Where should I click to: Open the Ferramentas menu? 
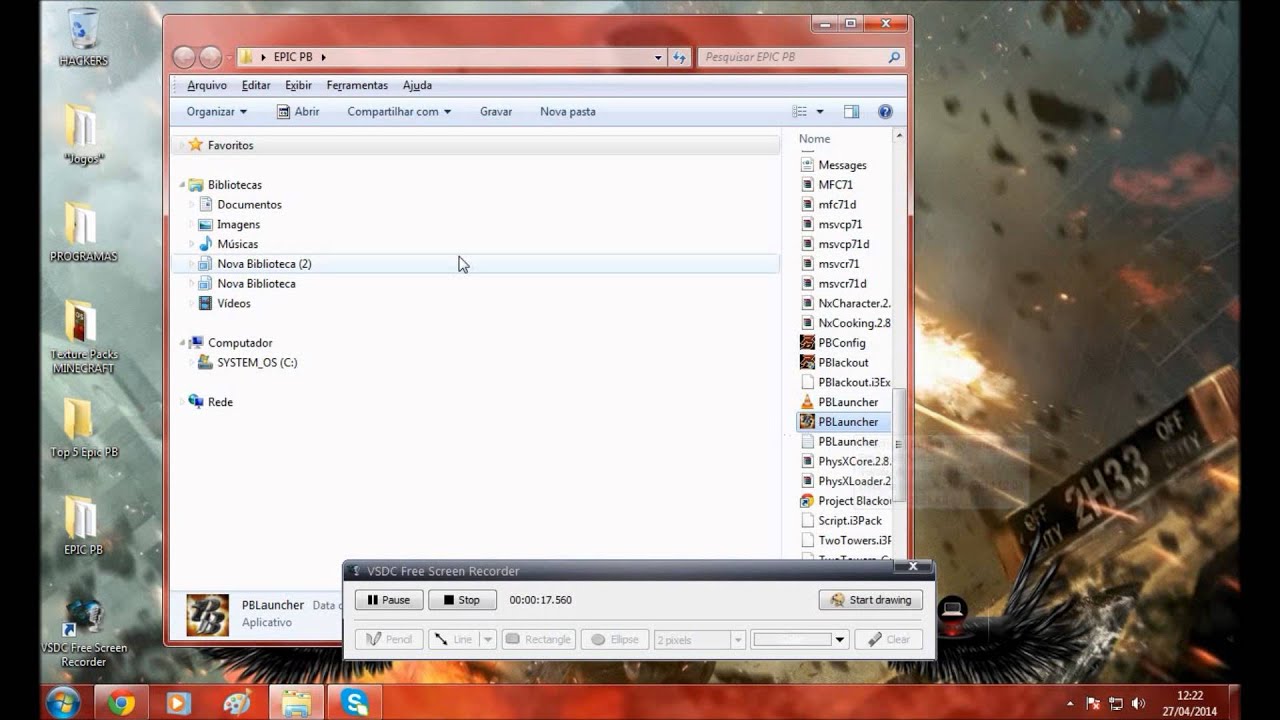pos(357,86)
